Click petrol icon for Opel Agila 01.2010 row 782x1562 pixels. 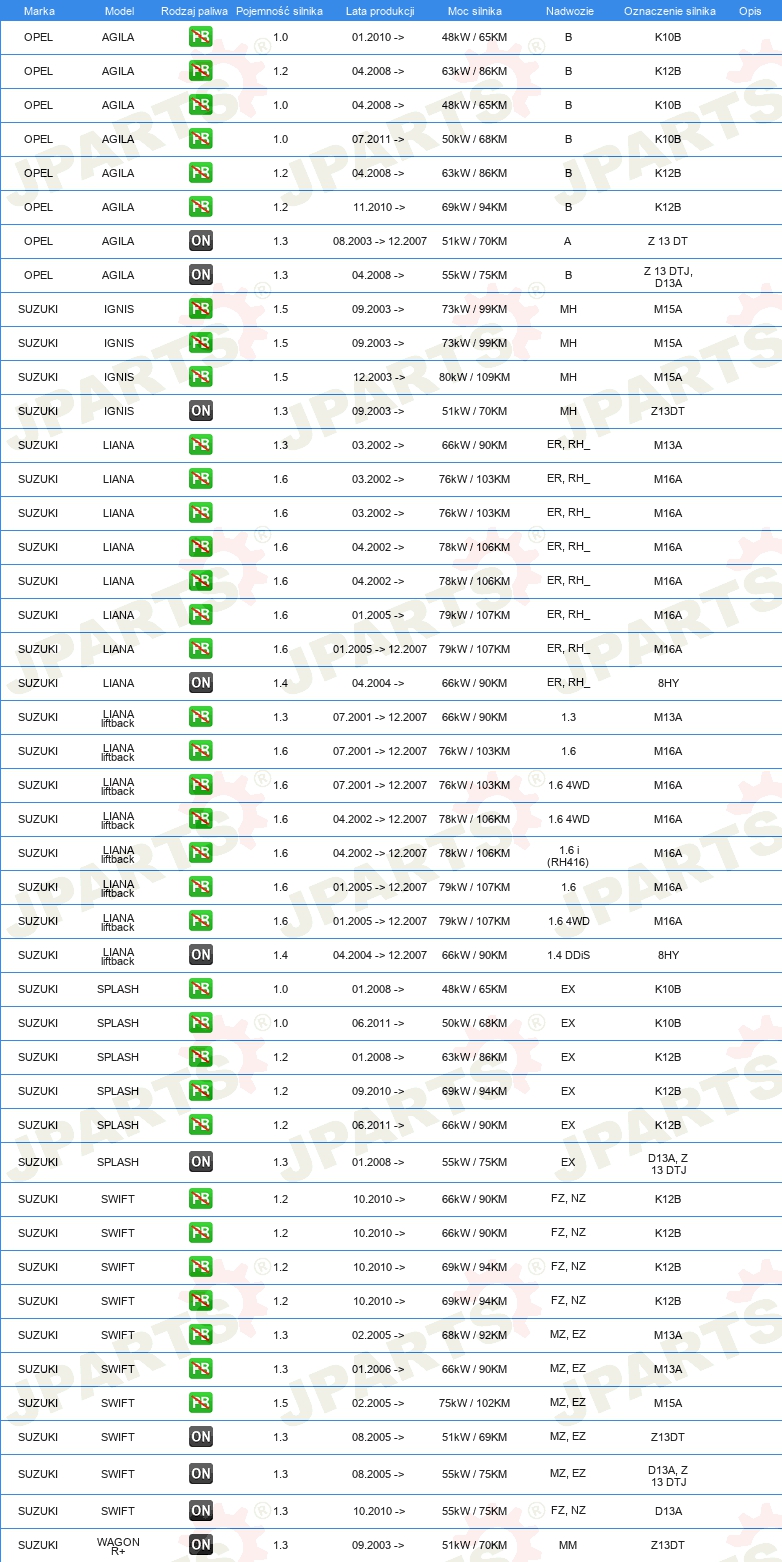201,37
